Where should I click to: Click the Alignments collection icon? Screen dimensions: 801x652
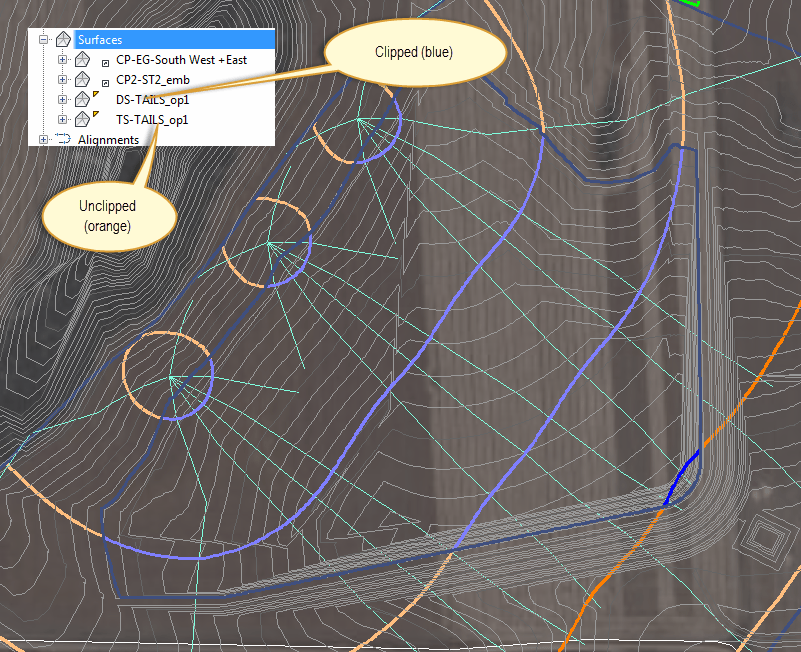pos(63,138)
